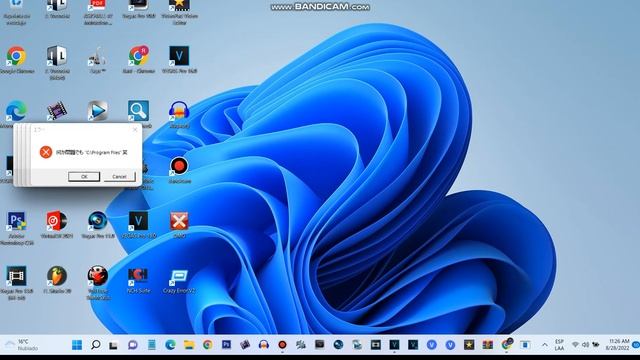Open the Wi-Fi network tray icon
The image size is (640, 360).
(x=576, y=345)
